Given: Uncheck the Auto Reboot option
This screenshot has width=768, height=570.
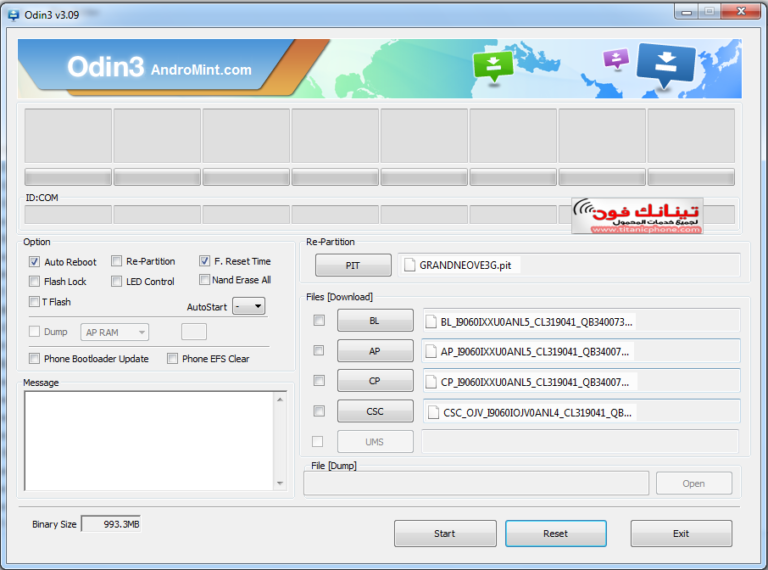Looking at the screenshot, I should click(x=34, y=261).
